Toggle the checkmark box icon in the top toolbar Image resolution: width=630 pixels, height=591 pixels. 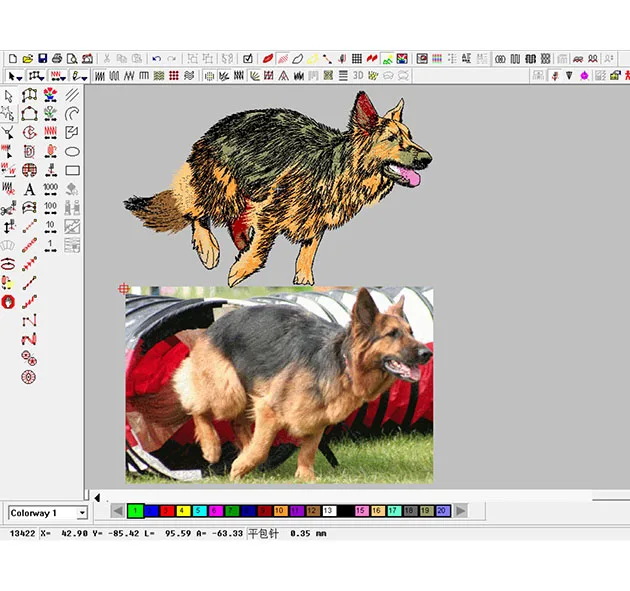point(248,59)
